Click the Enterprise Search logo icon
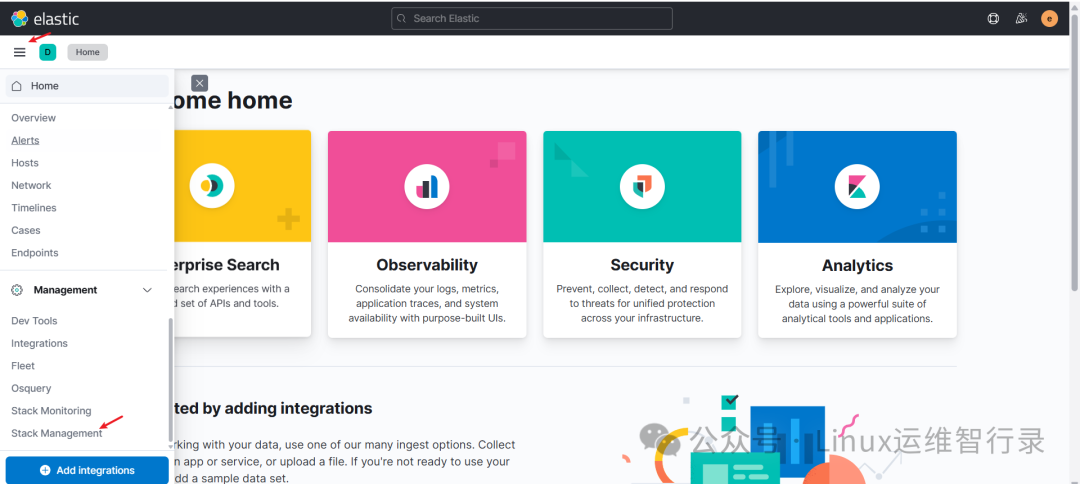The width and height of the screenshot is (1080, 484). pyautogui.click(x=212, y=186)
